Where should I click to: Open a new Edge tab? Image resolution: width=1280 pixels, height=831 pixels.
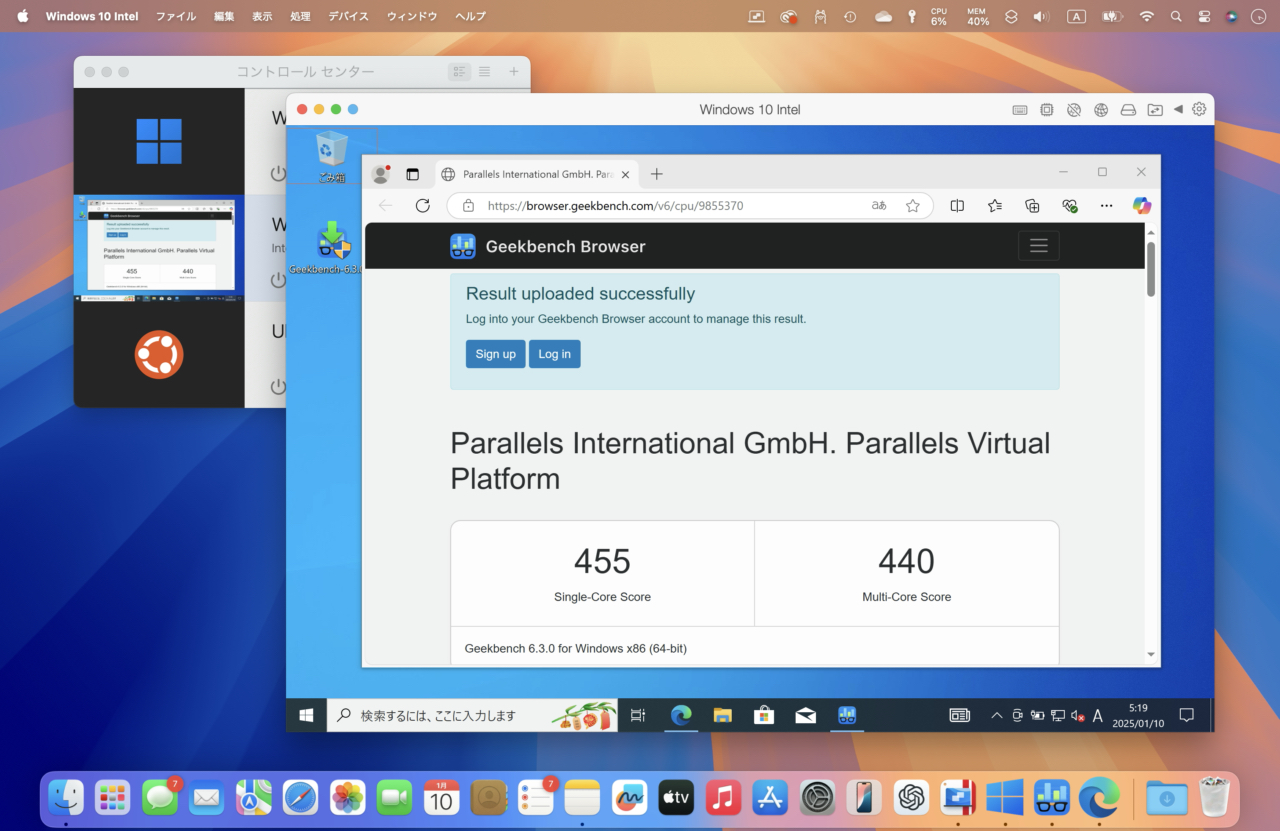click(656, 174)
